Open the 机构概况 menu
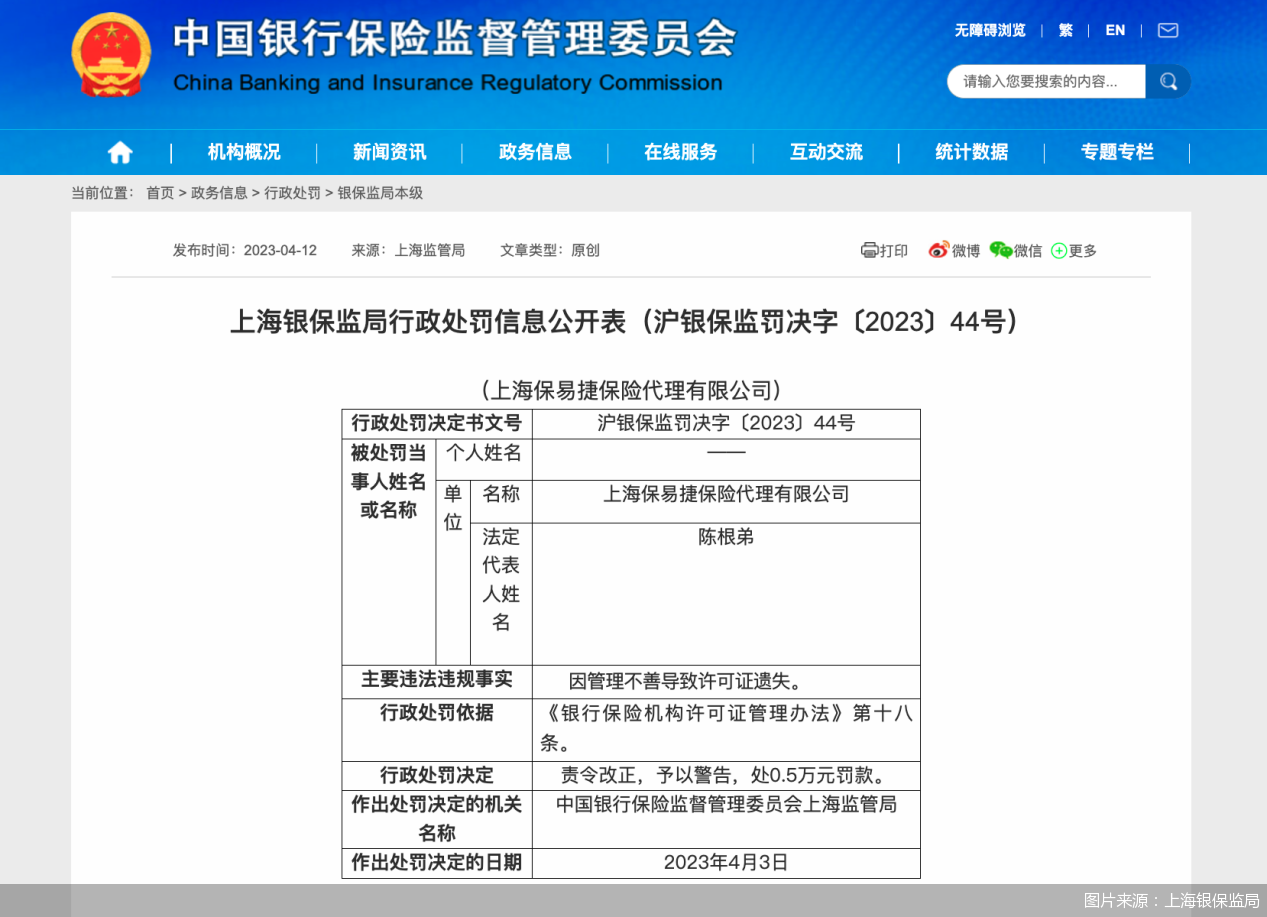Viewport: 1267px width, 917px height. [242, 151]
